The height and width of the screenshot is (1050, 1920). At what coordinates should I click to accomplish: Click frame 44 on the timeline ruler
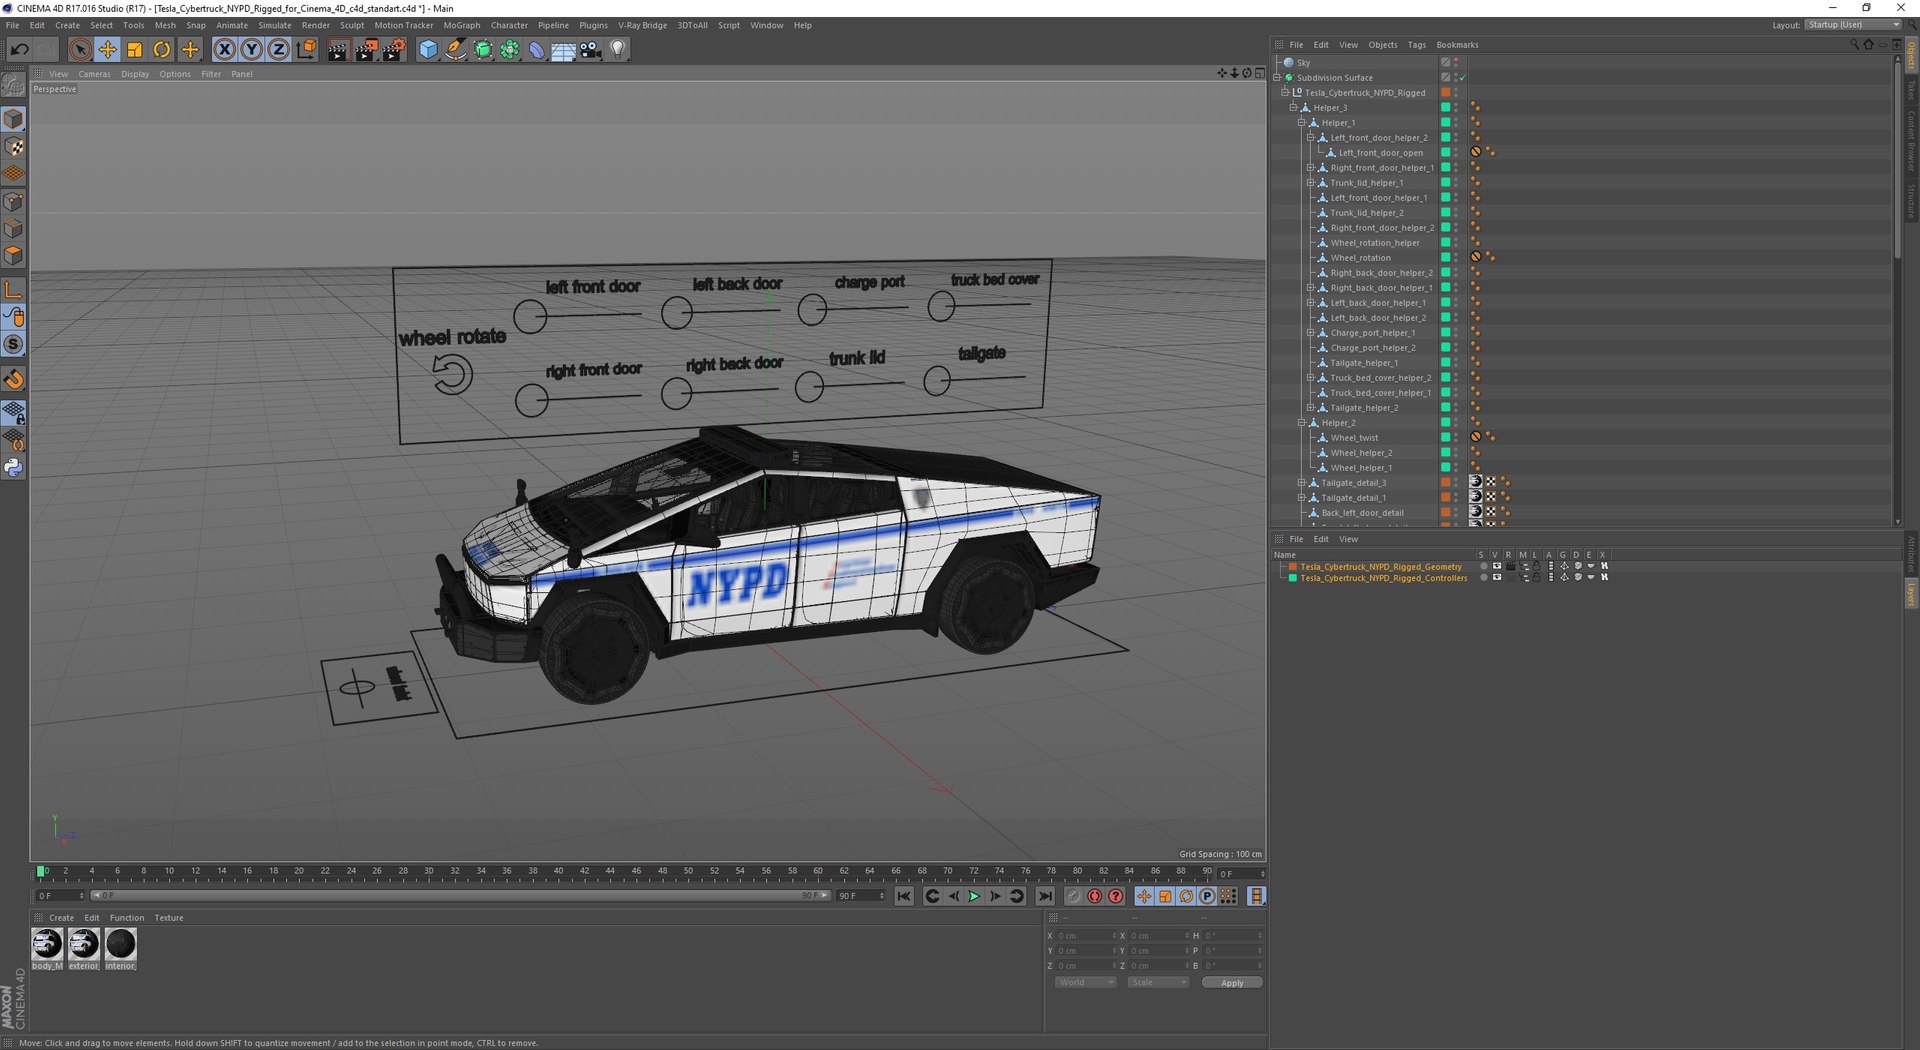pos(611,871)
